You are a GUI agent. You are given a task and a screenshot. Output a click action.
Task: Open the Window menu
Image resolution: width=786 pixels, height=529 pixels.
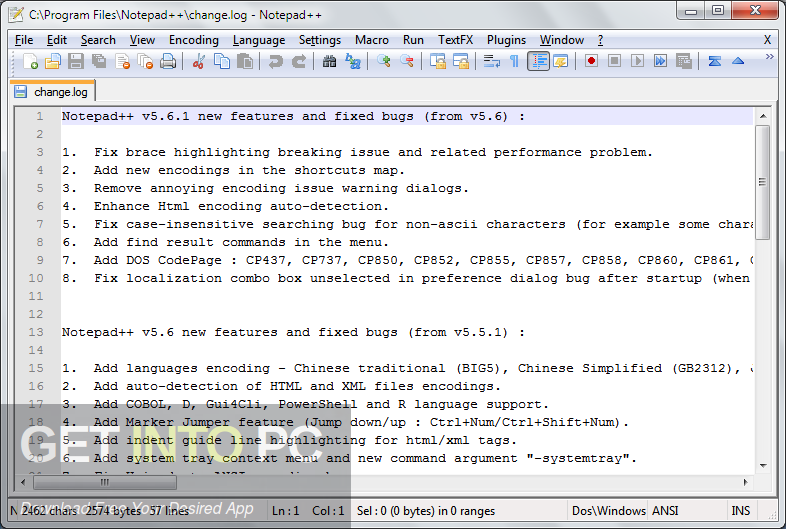click(x=561, y=40)
